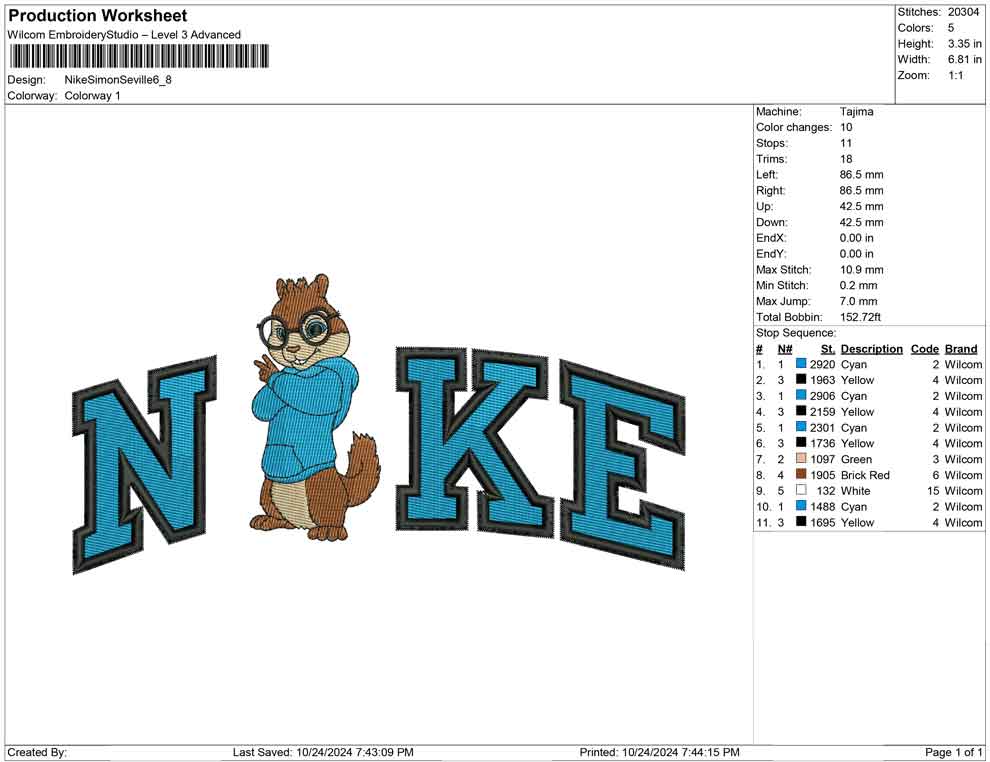Click the cyan swatch in stop row 3
Viewport: 990px width, 762px height.
[801, 395]
